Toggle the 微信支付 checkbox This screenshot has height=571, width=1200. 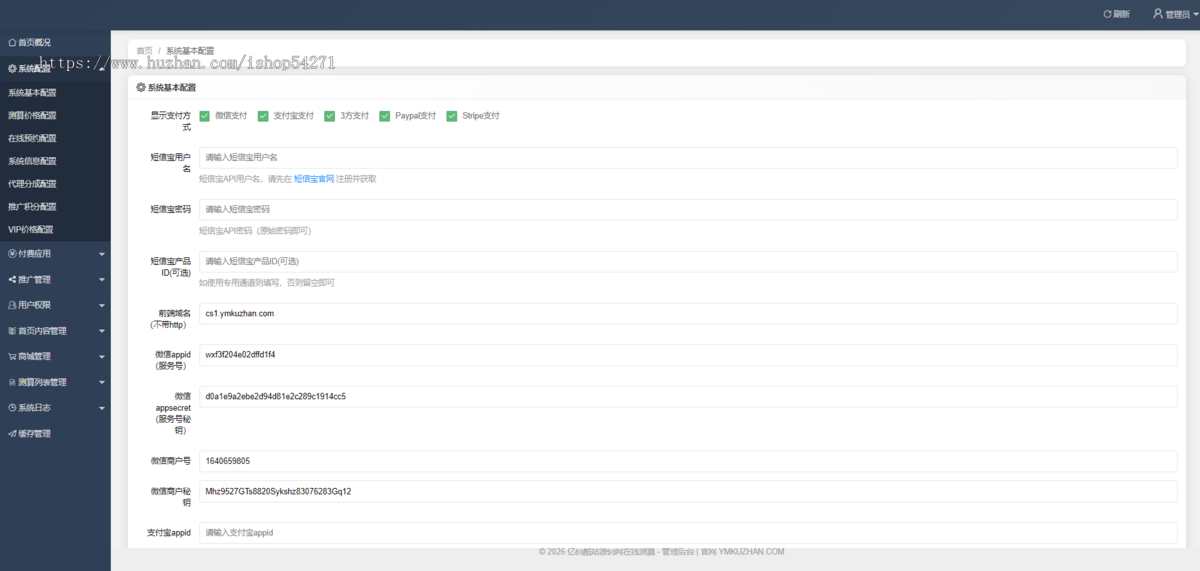204,116
